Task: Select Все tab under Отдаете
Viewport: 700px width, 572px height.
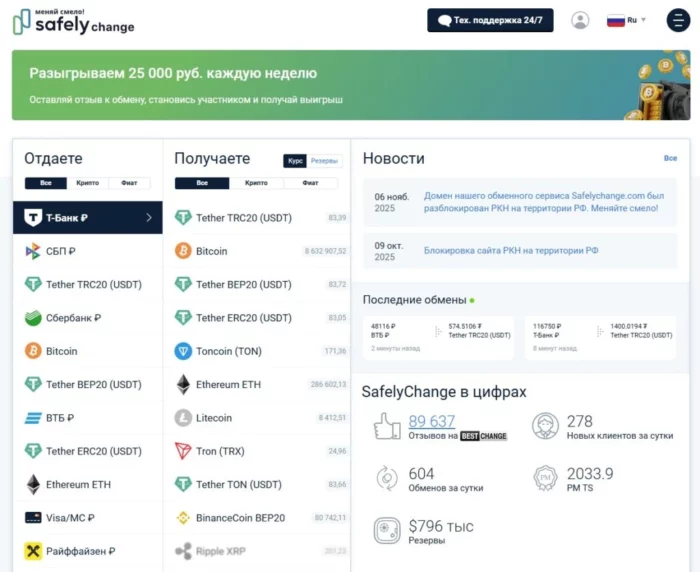Action: [46, 183]
